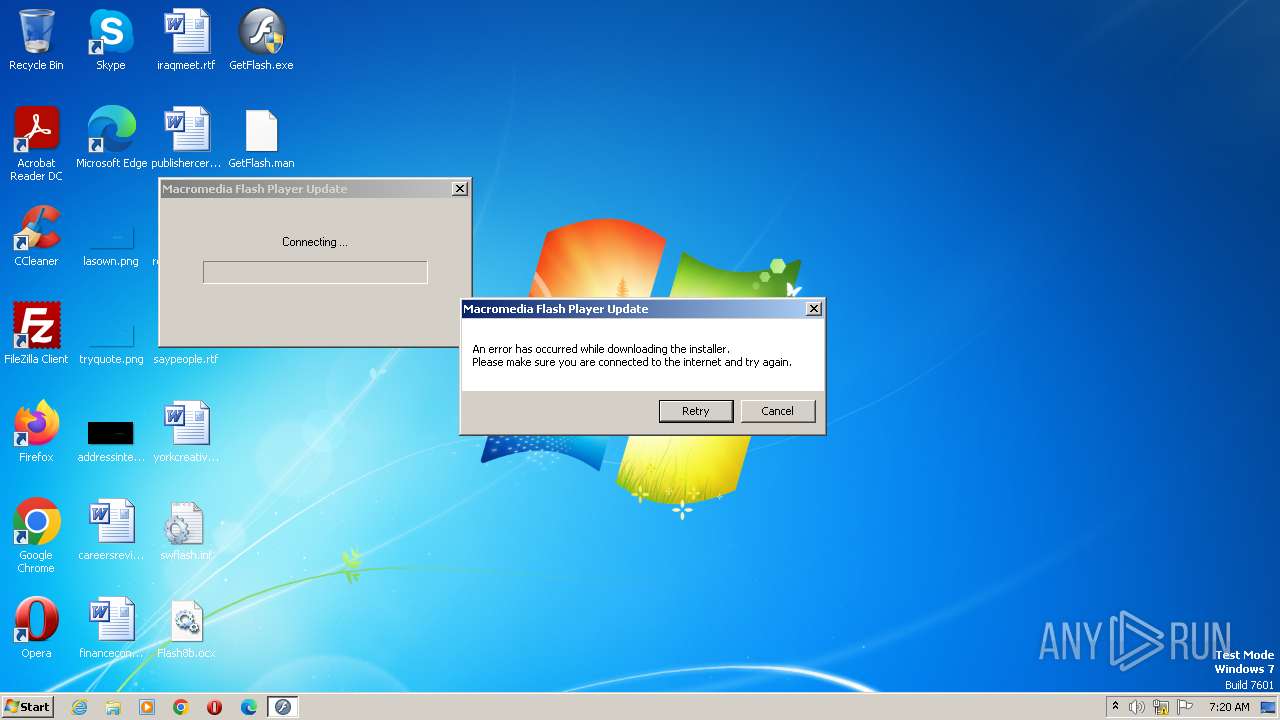Select the saypeople.rtf file label
Viewport: 1280px width, 720px height.
(186, 359)
